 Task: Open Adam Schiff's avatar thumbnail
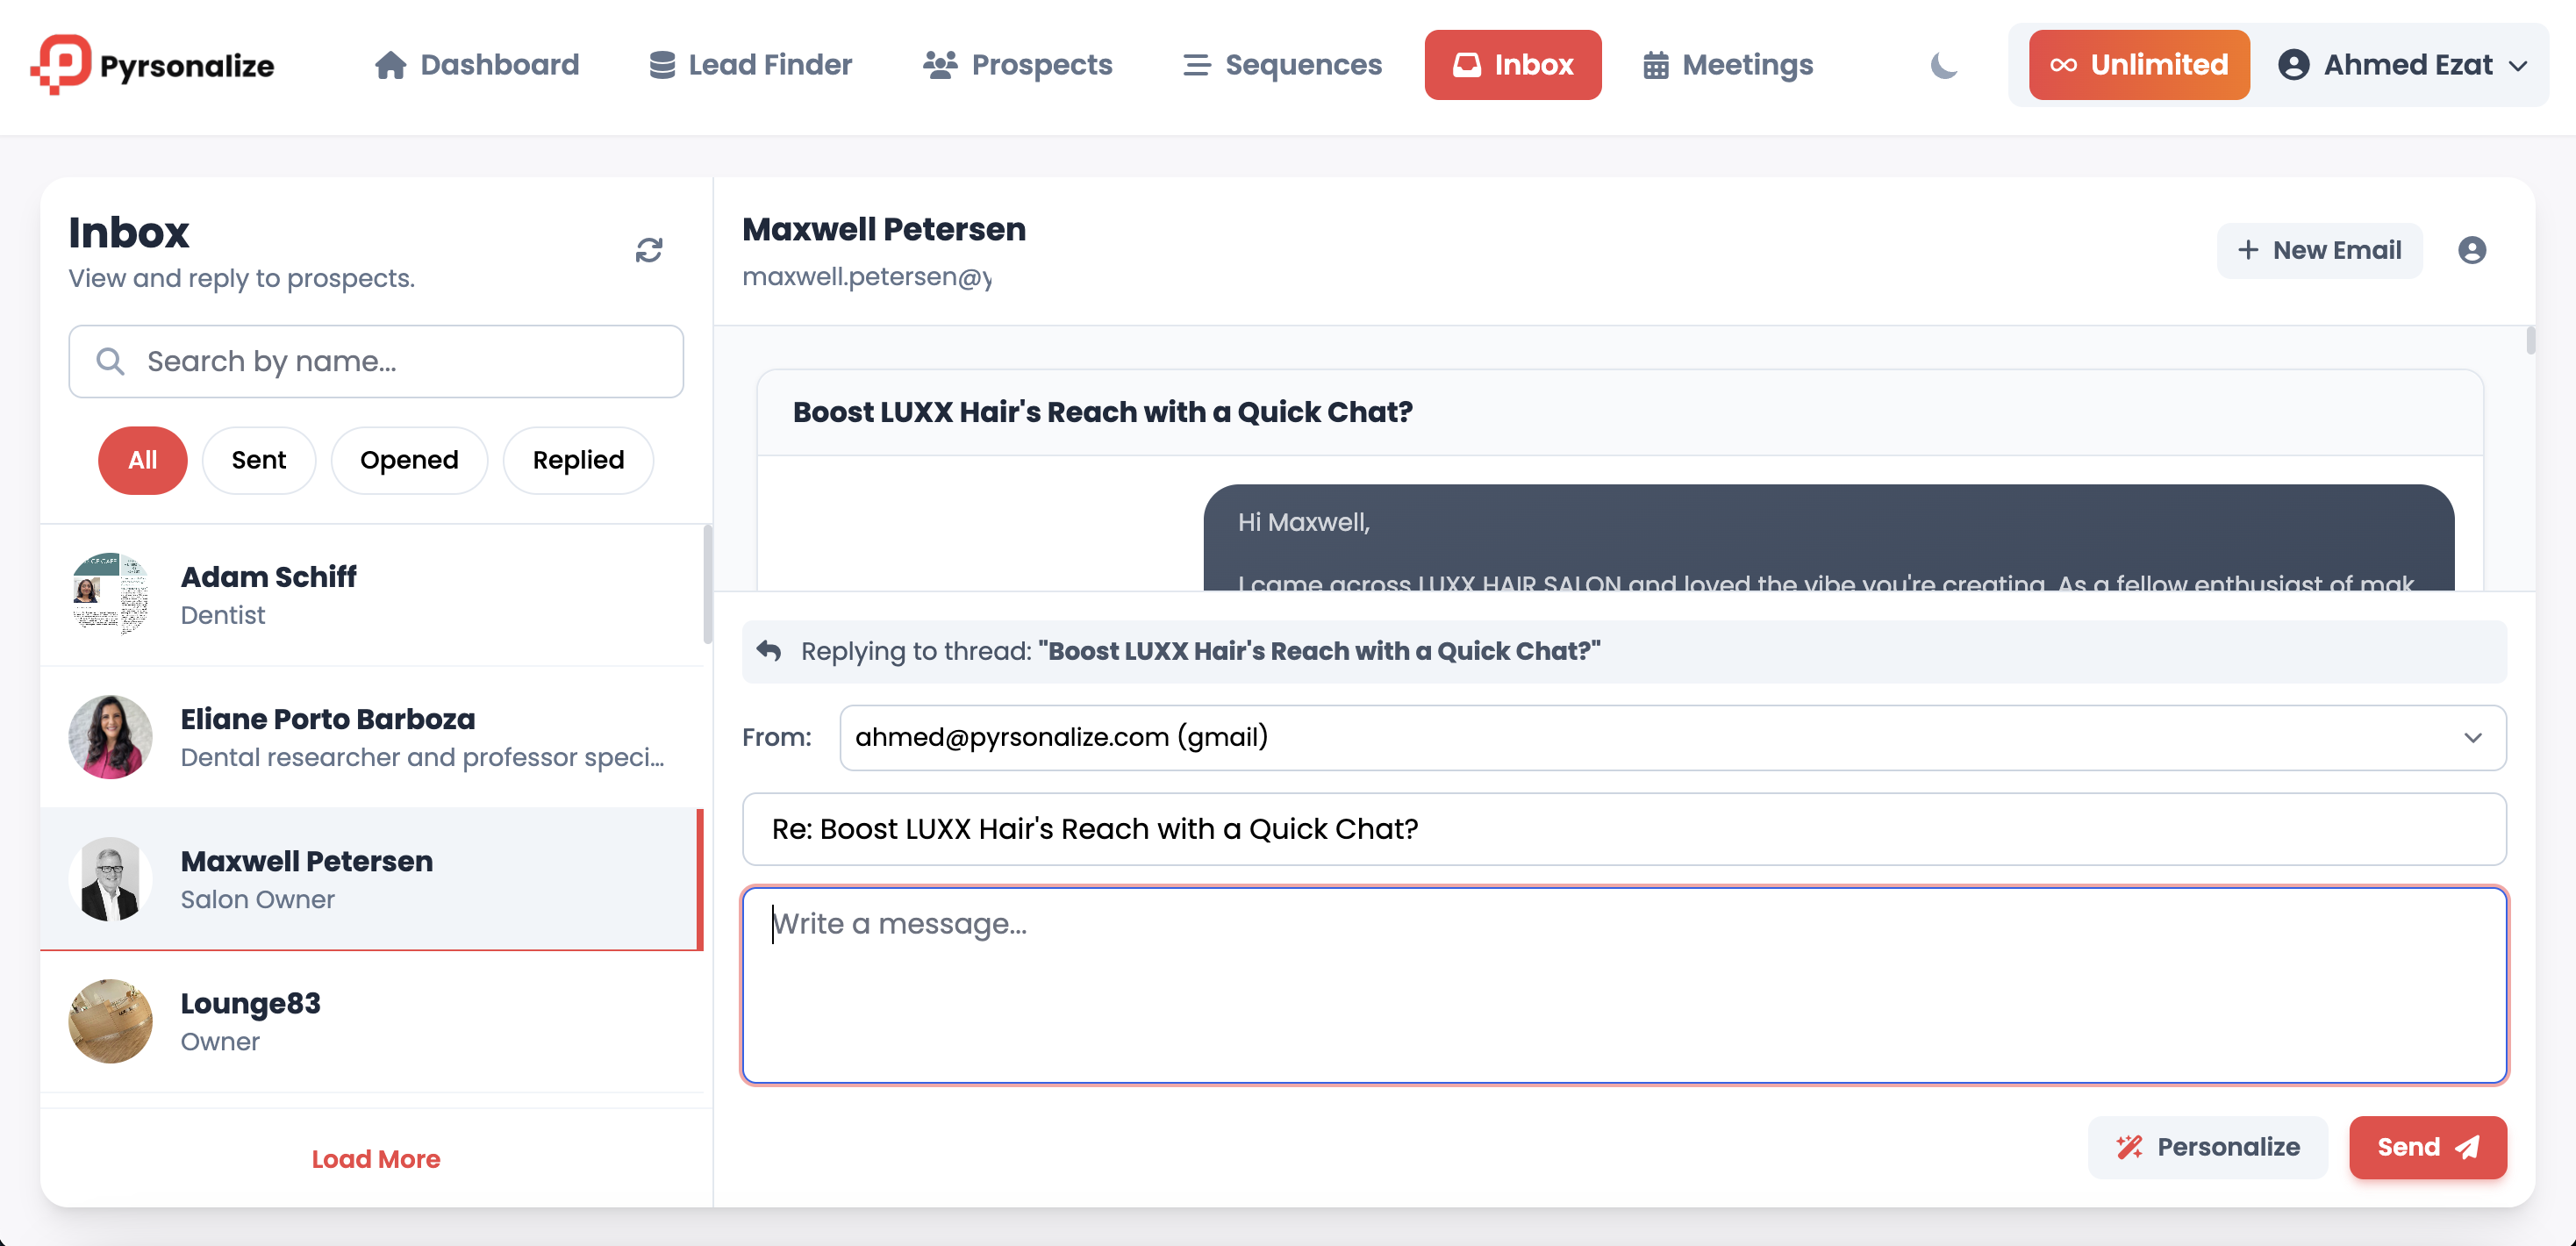click(x=110, y=594)
